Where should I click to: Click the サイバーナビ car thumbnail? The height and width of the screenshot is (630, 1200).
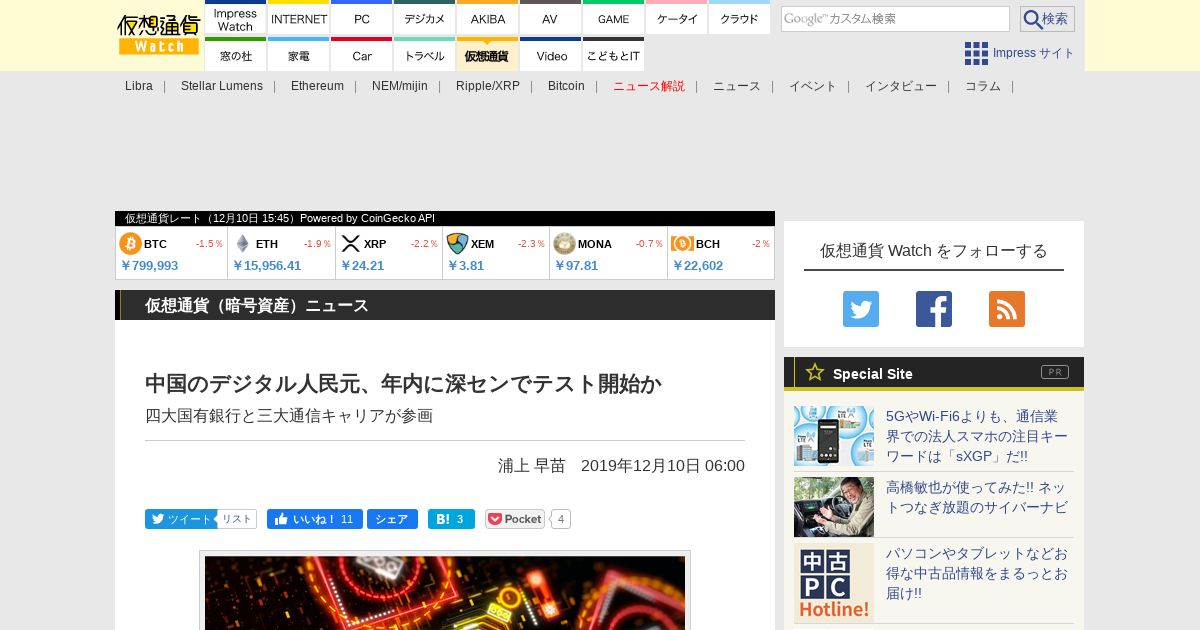pyautogui.click(x=834, y=507)
